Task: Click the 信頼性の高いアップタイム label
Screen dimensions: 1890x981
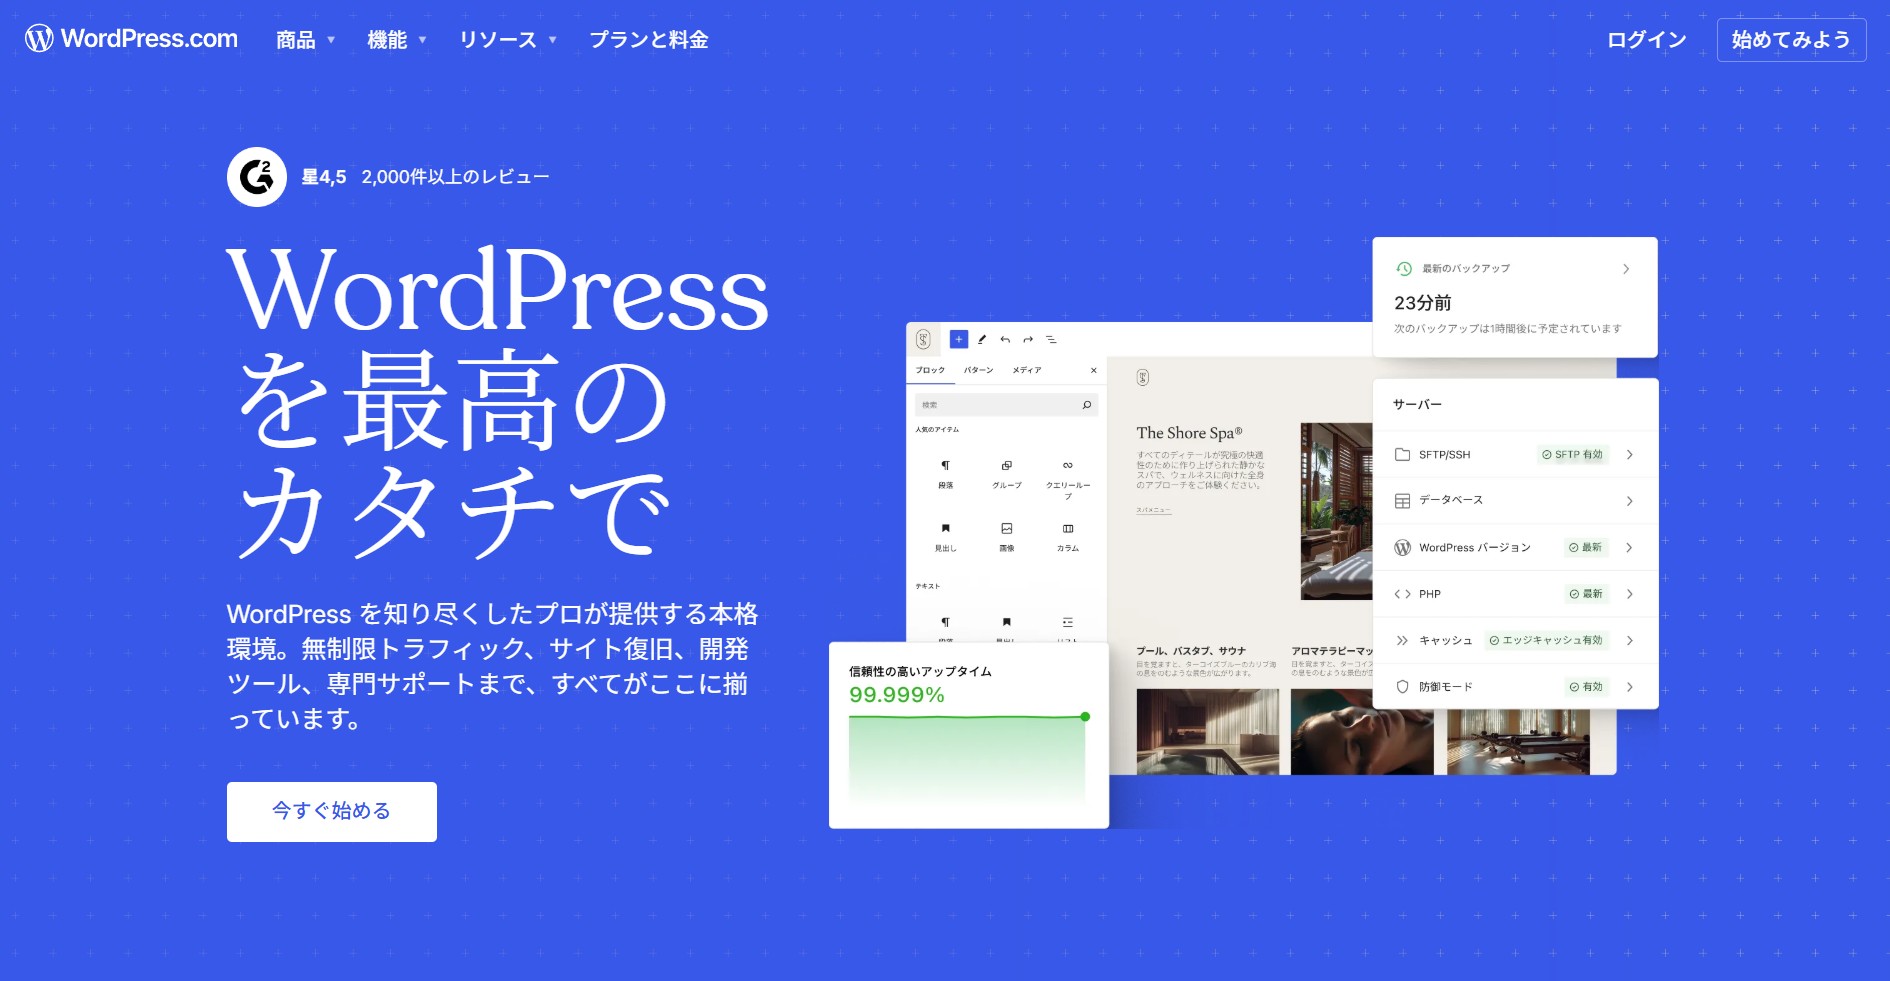Action: tap(921, 672)
